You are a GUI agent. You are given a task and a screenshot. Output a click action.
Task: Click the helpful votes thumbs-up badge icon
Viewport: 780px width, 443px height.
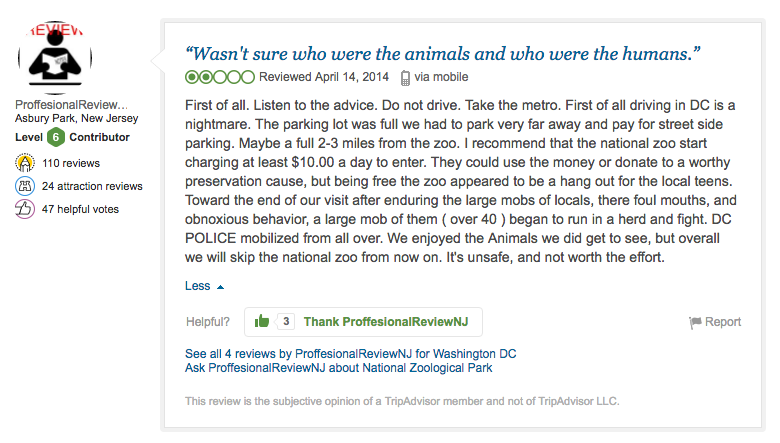tap(25, 209)
